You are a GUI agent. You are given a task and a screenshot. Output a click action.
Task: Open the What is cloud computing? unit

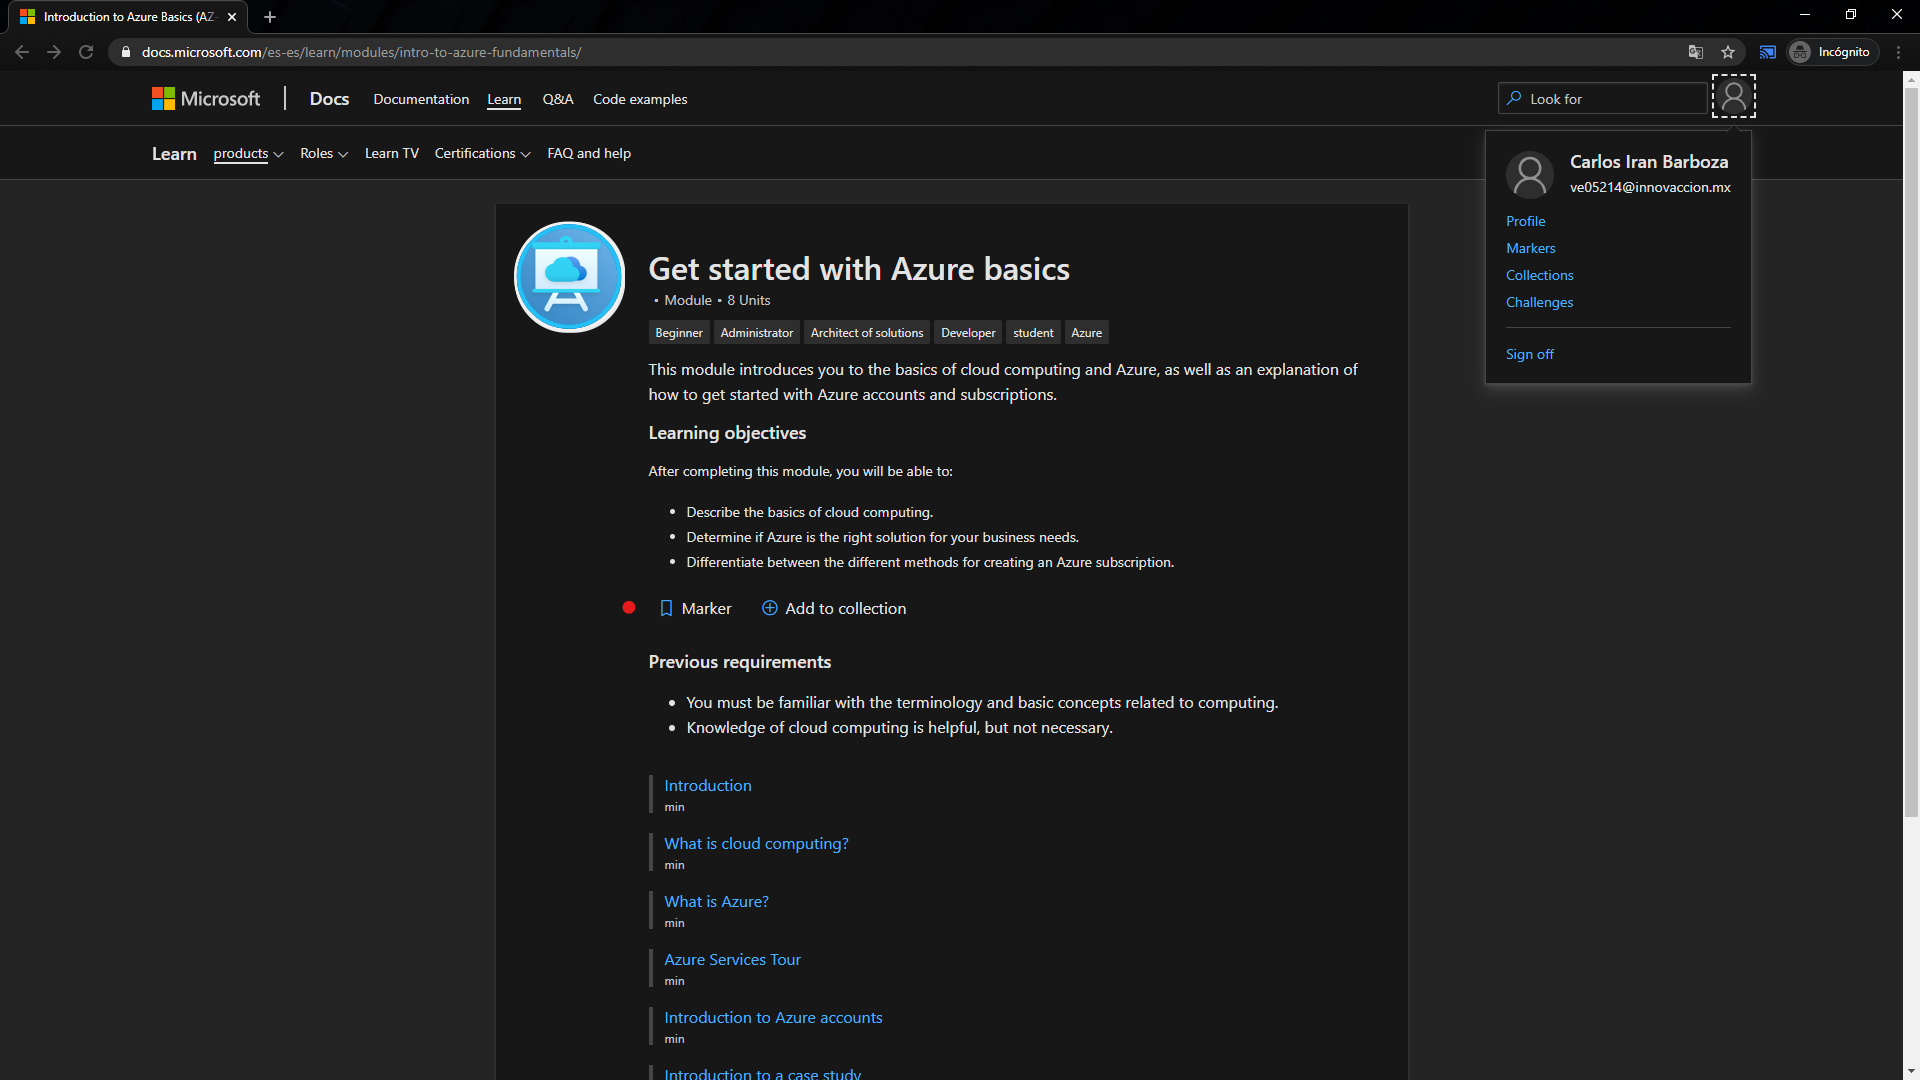pos(756,843)
